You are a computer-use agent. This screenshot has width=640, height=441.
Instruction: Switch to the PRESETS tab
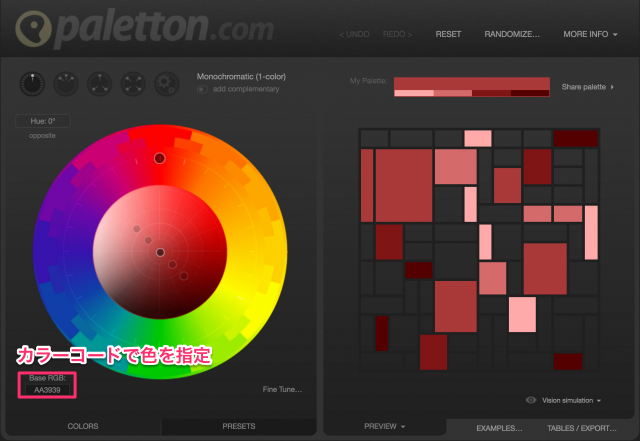pos(239,426)
